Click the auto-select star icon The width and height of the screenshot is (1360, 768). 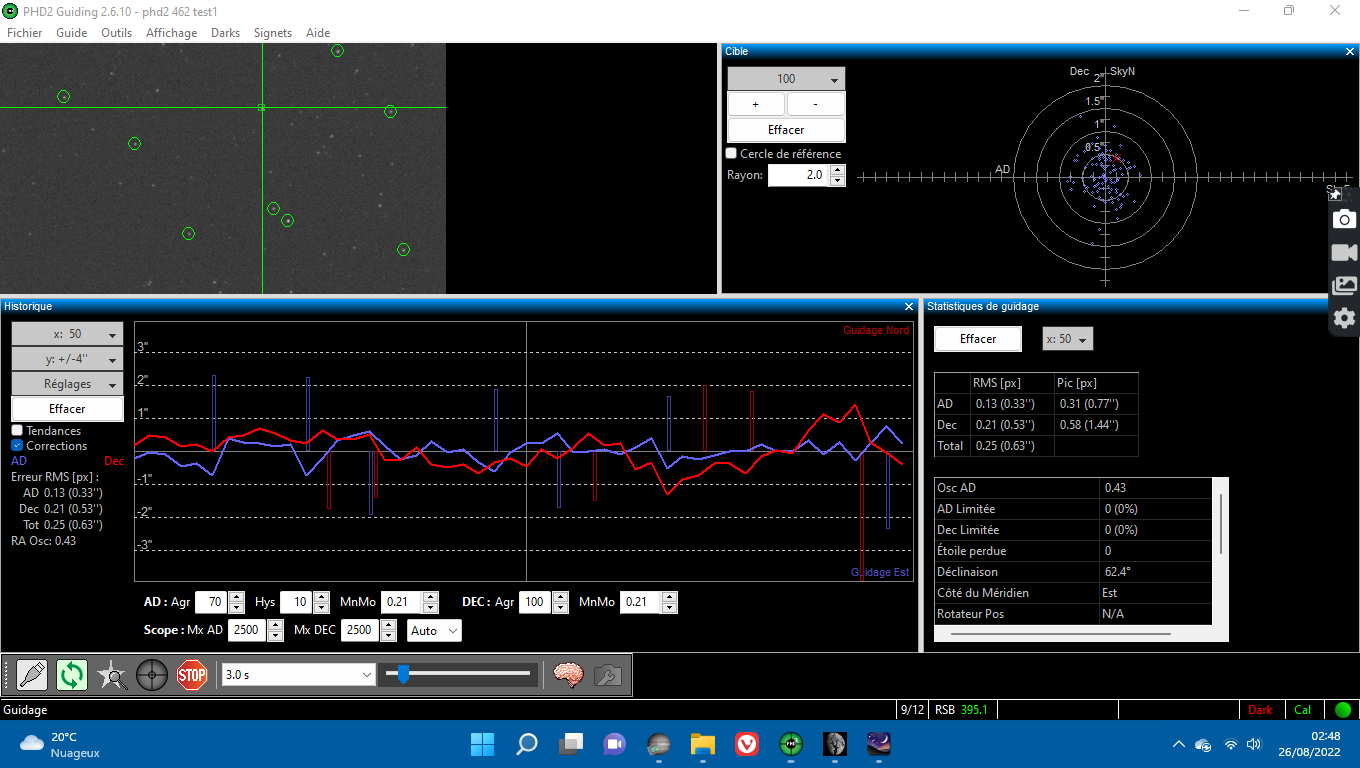click(x=112, y=675)
